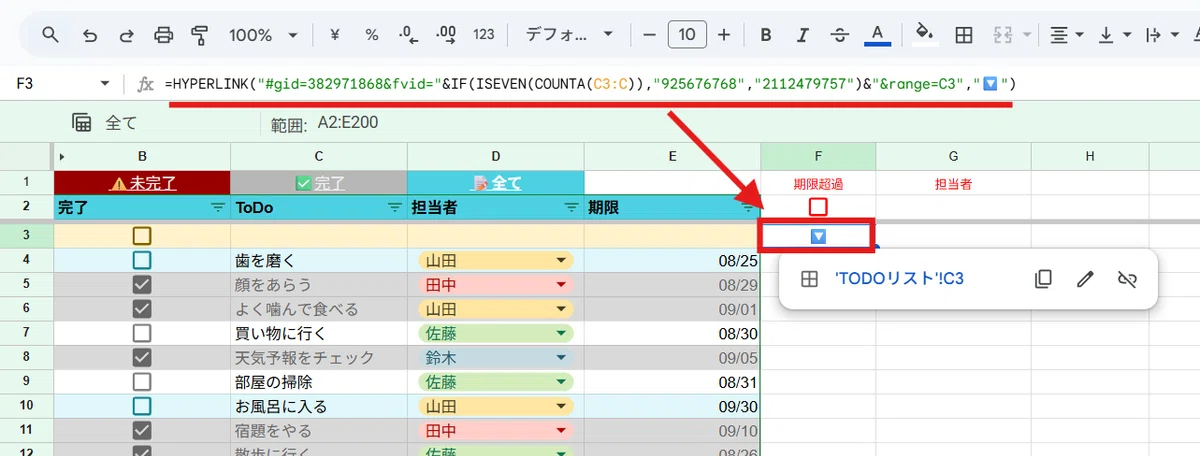This screenshot has width=1200, height=456.
Task: Increase decimal places
Action: (x=447, y=35)
